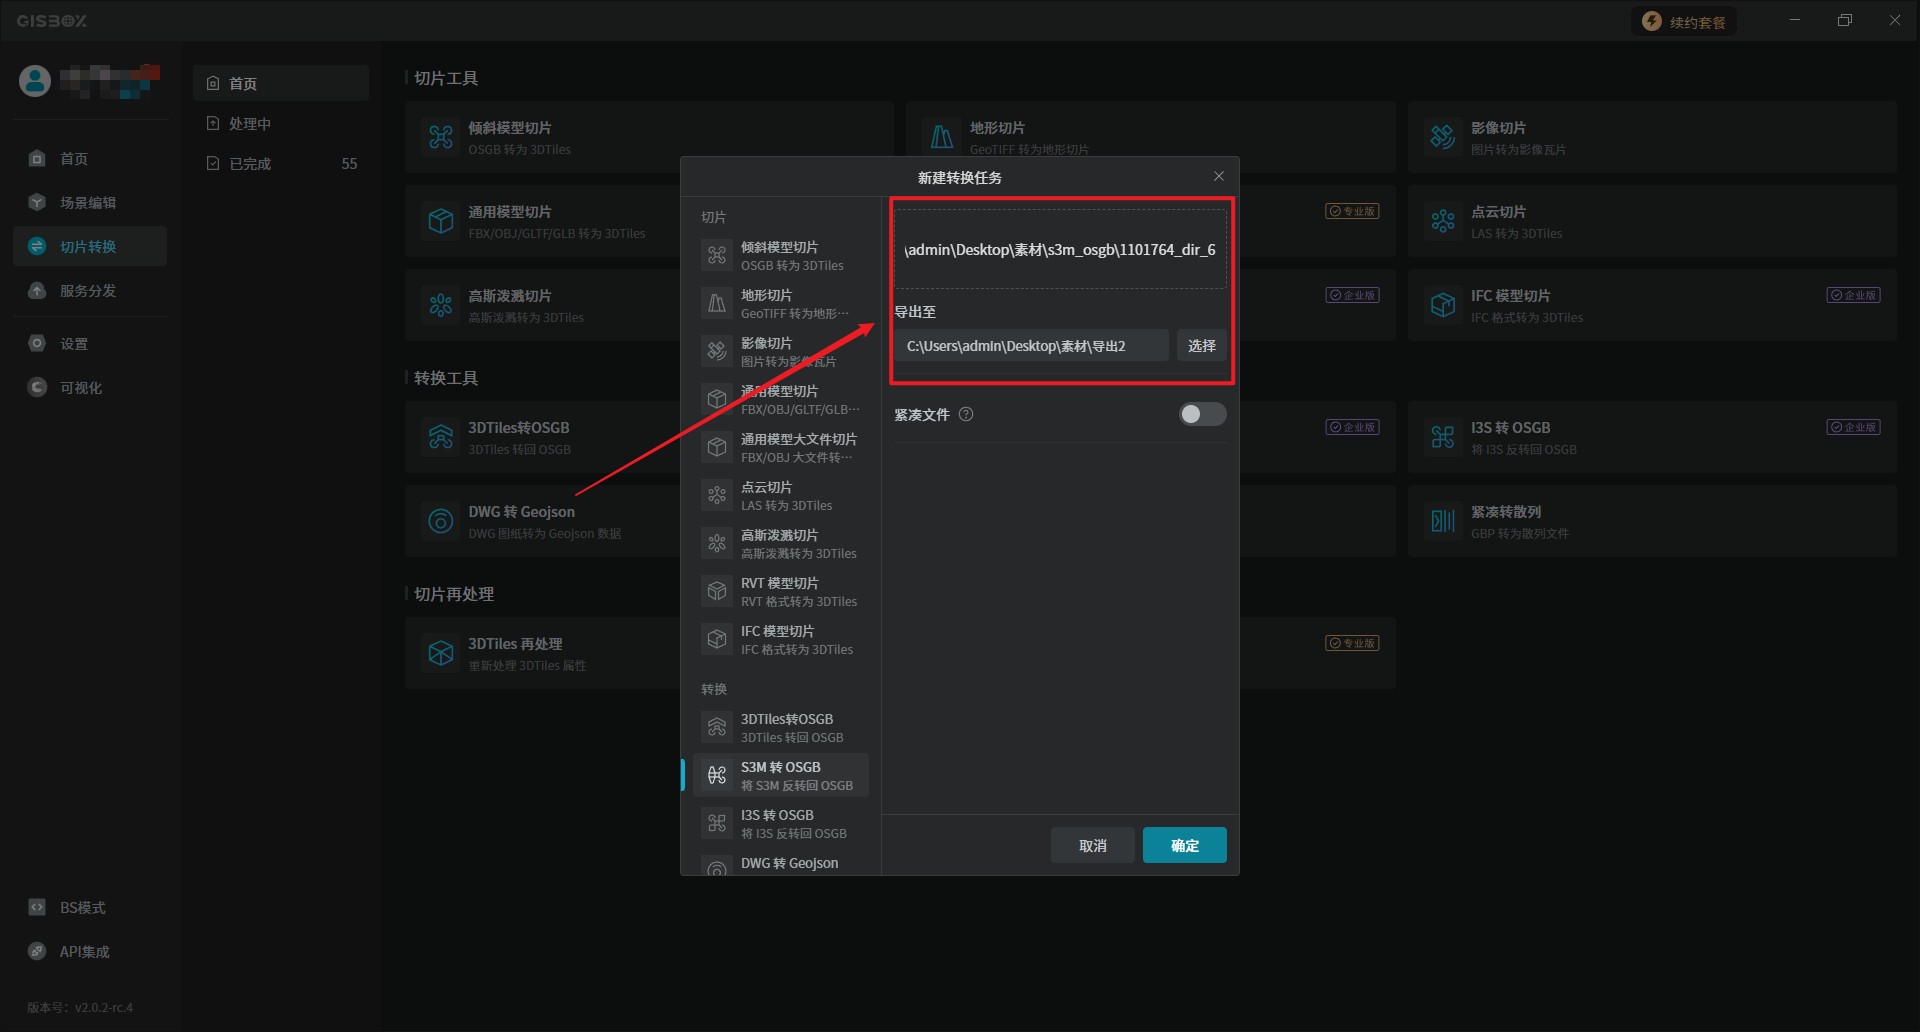This screenshot has width=1920, height=1032.
Task: Switch to the 已完成 tab
Action: coord(250,164)
